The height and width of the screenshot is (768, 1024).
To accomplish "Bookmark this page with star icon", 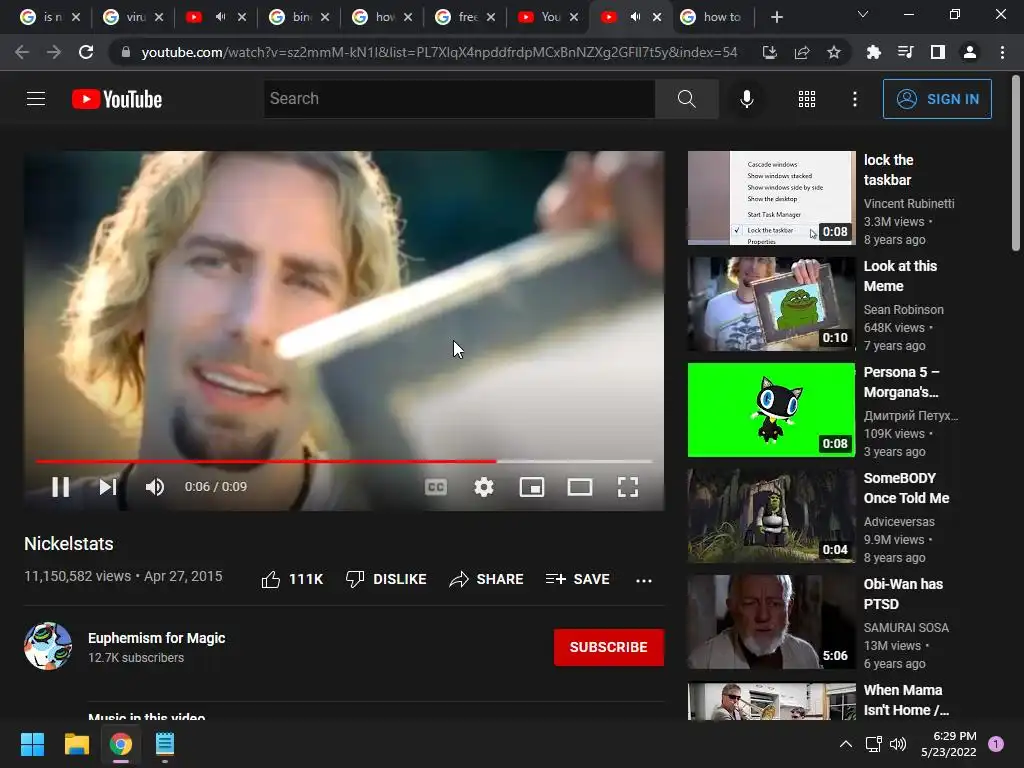I will pyautogui.click(x=834, y=52).
